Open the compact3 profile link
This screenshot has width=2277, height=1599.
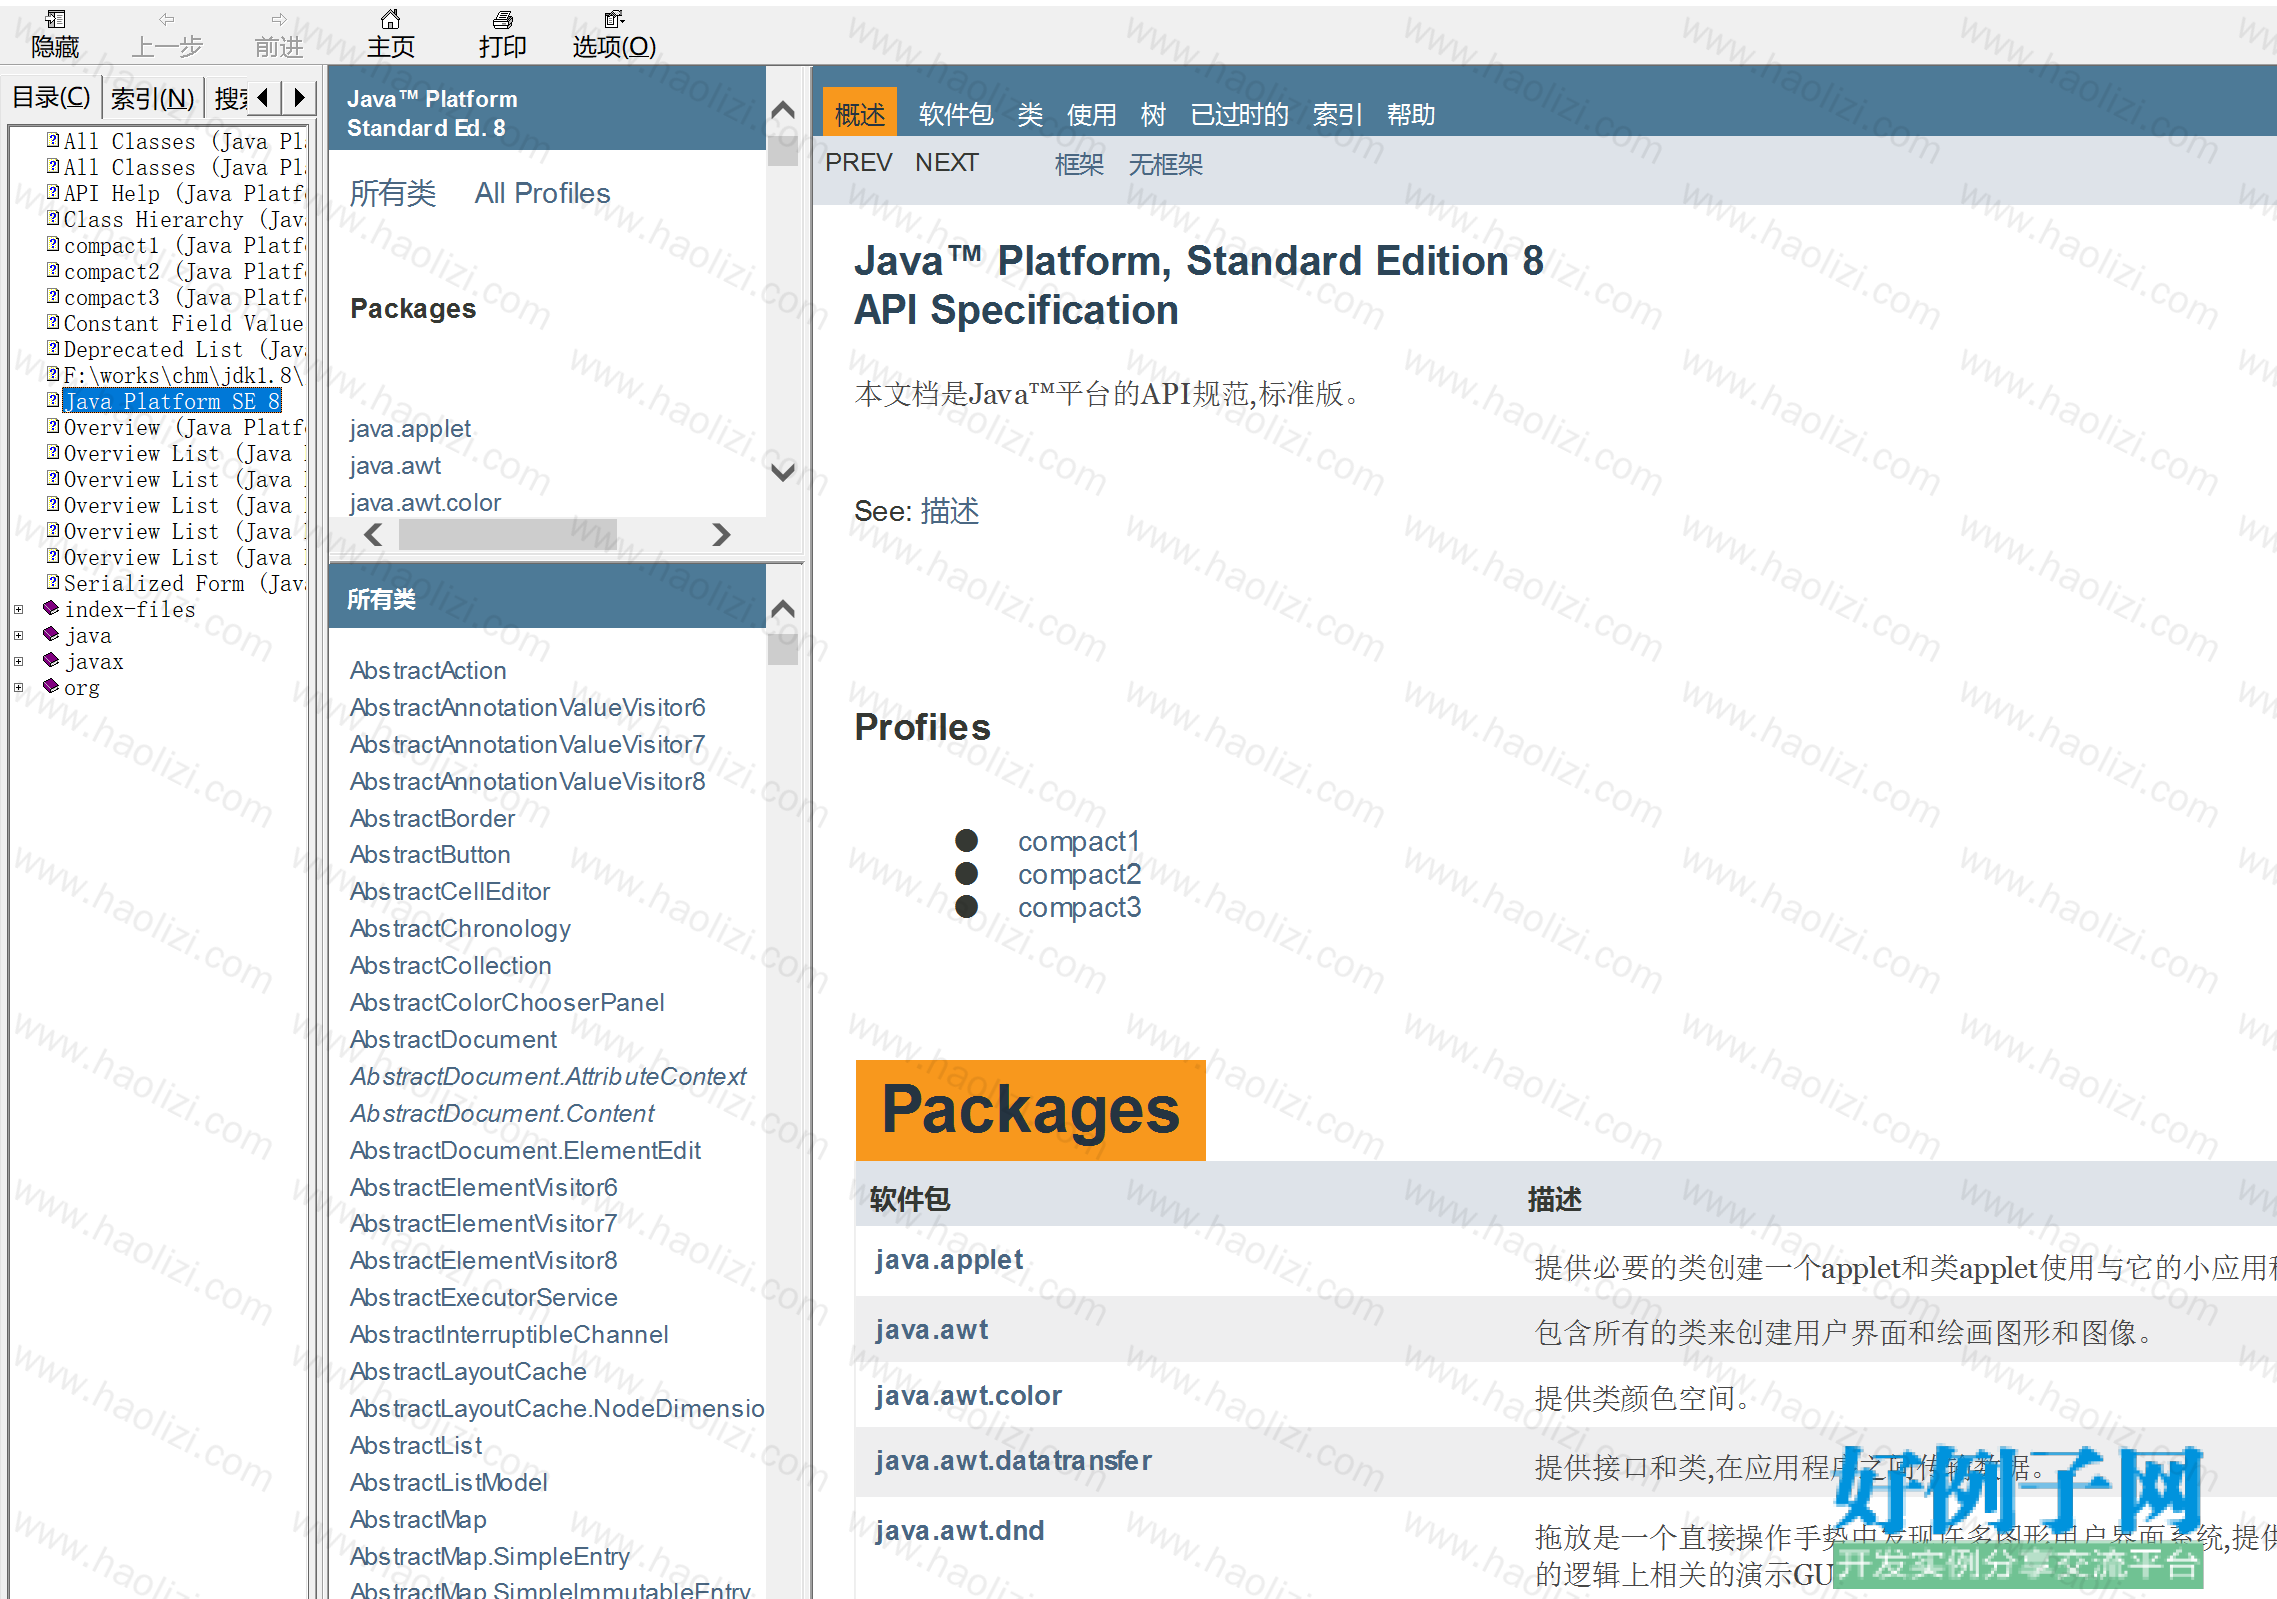click(x=1079, y=907)
